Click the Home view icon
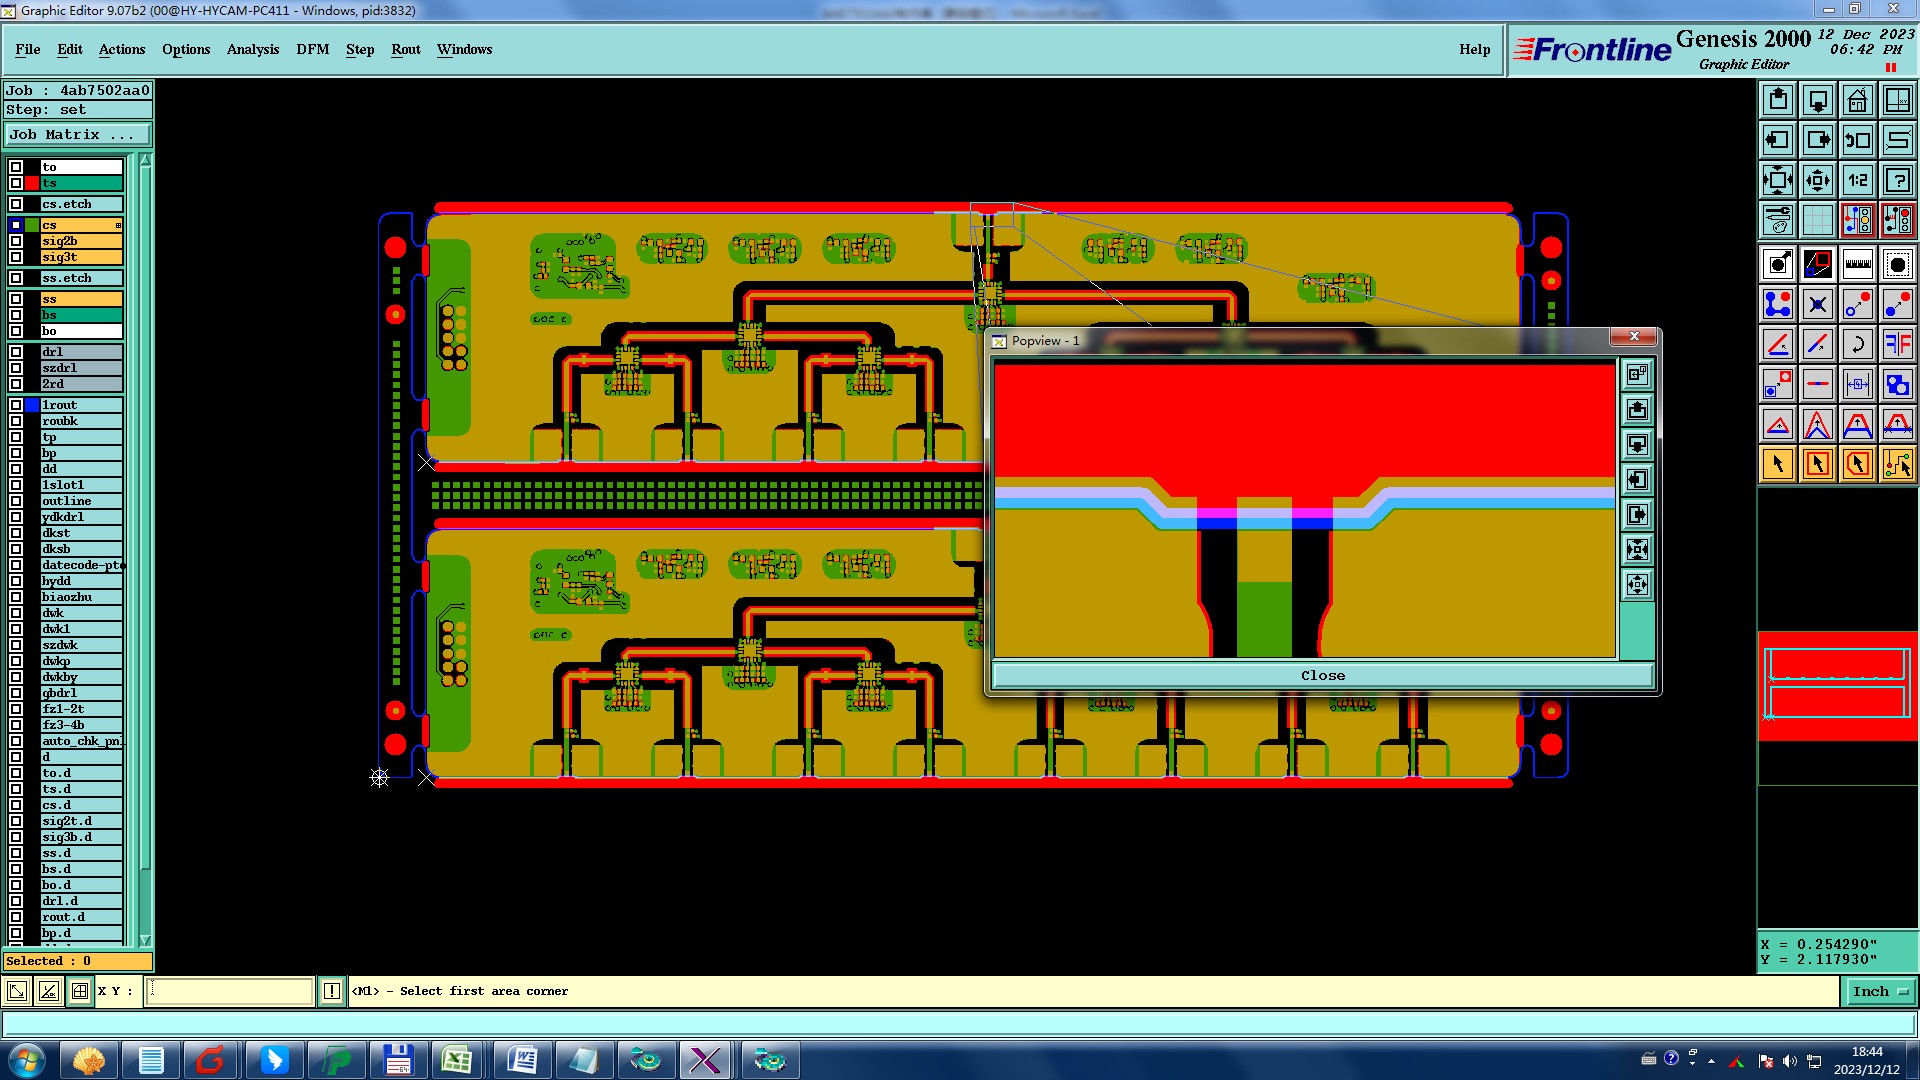 point(1857,100)
